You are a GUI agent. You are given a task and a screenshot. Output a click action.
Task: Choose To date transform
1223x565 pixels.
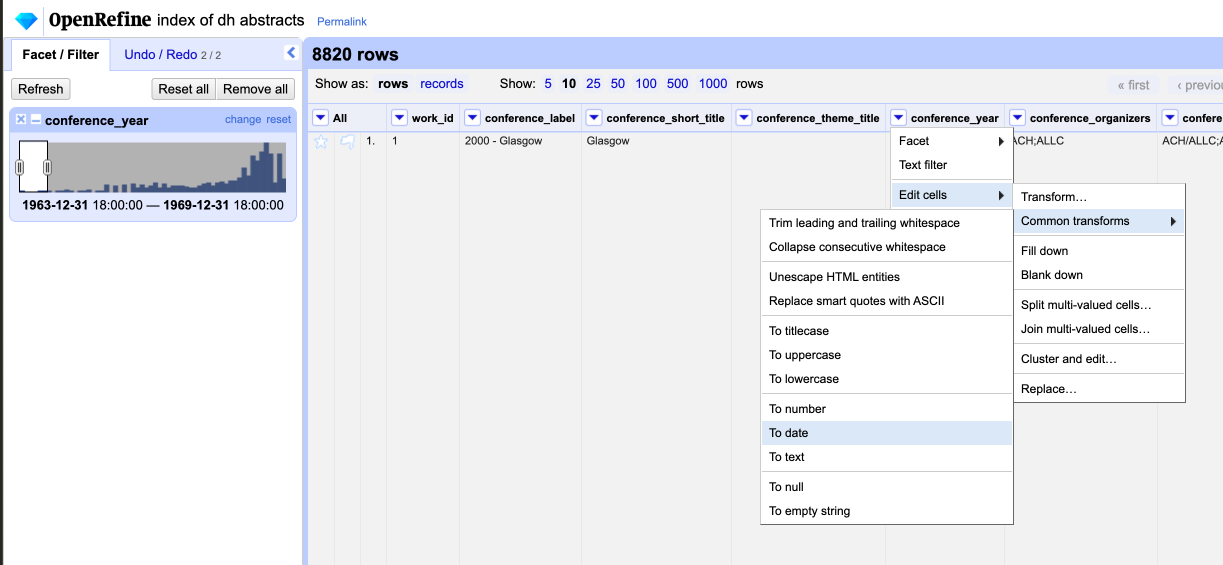pos(788,433)
